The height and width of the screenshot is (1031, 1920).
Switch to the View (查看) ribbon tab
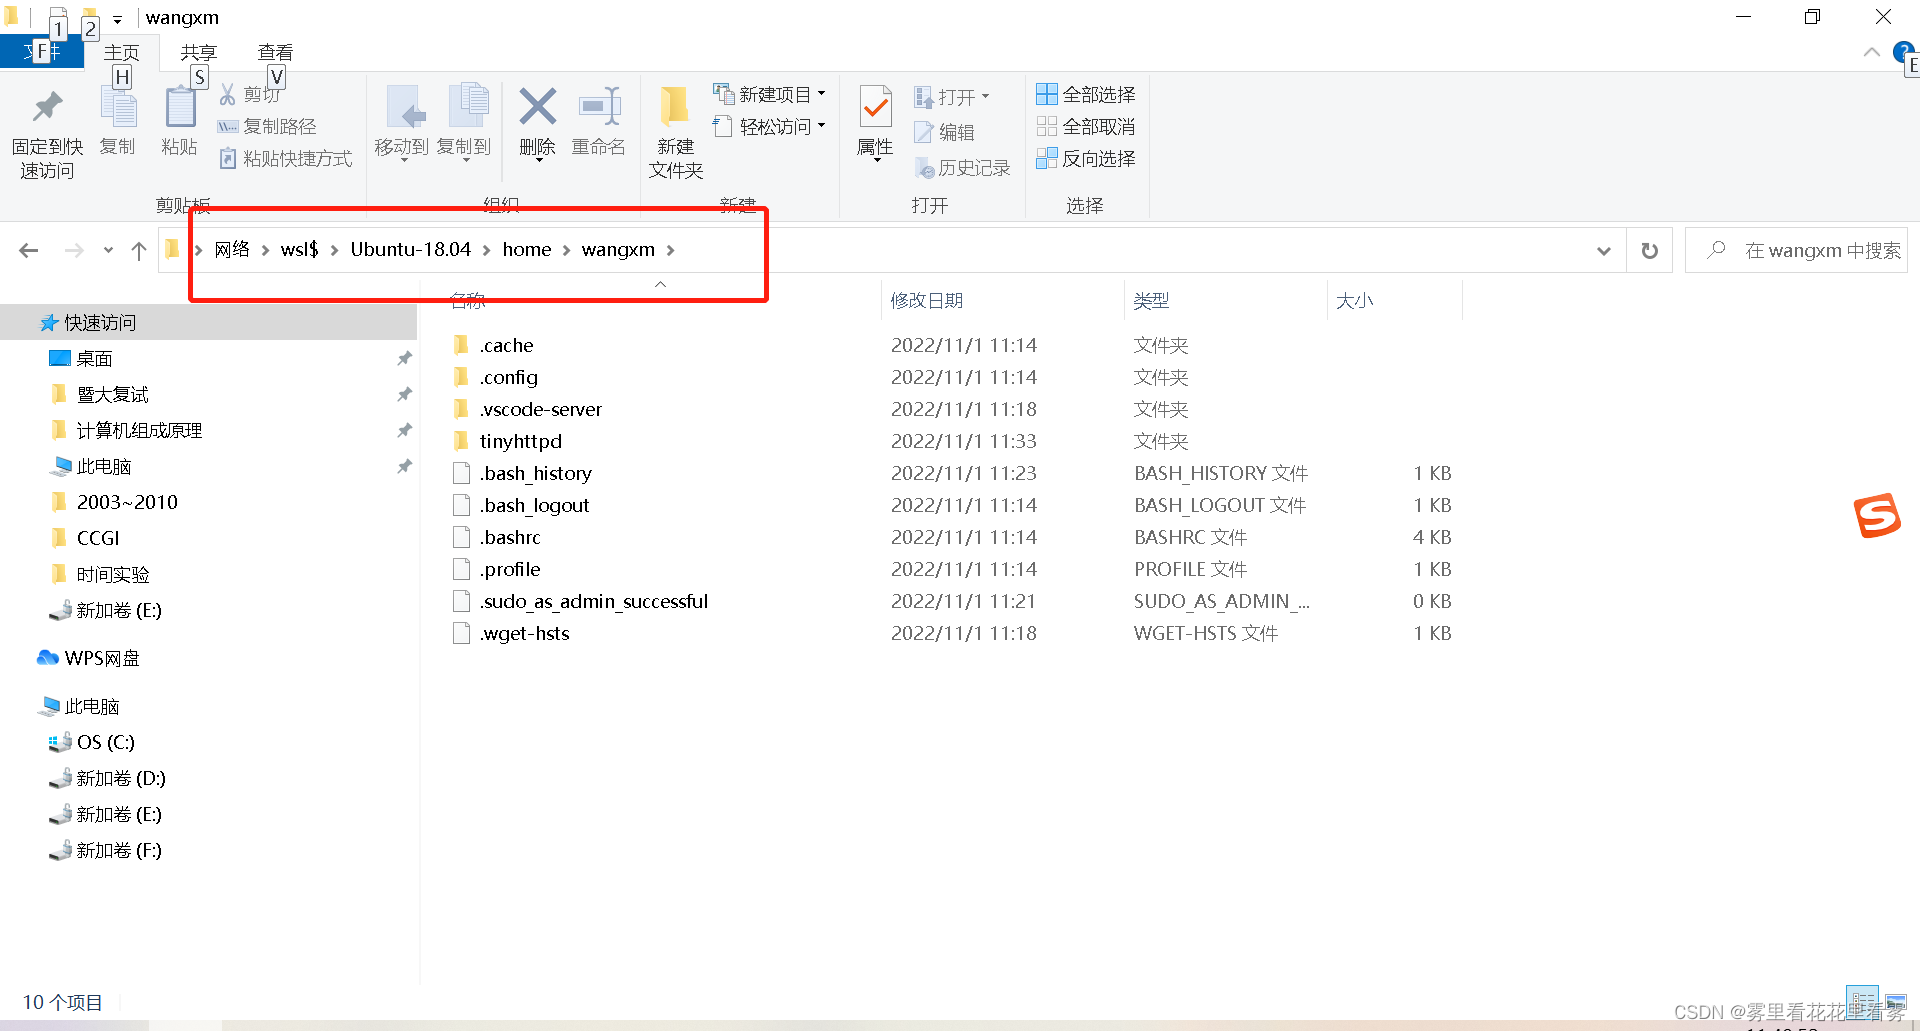[x=275, y=52]
